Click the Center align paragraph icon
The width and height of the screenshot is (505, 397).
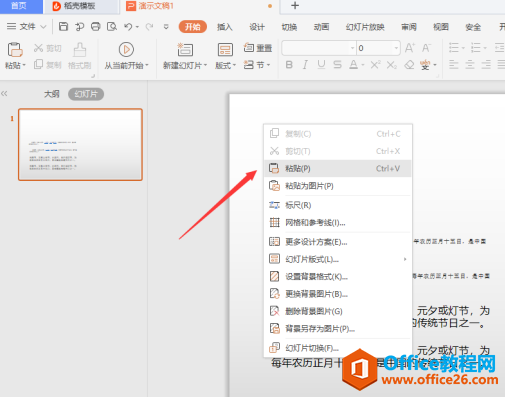(470, 64)
